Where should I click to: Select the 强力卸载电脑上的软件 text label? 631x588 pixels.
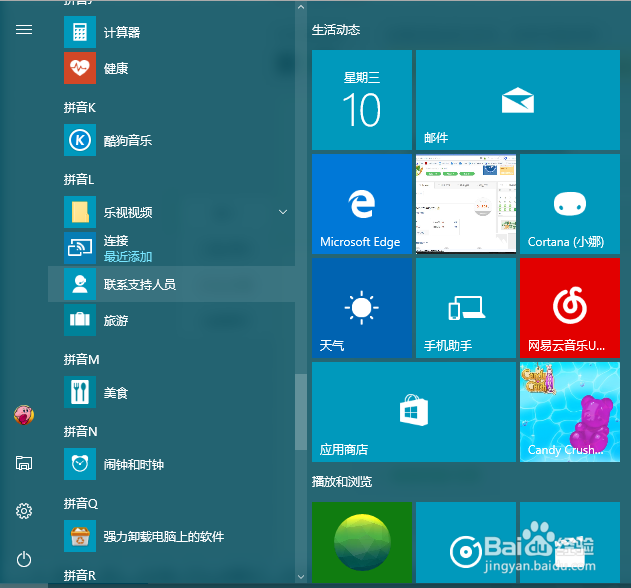(x=164, y=536)
